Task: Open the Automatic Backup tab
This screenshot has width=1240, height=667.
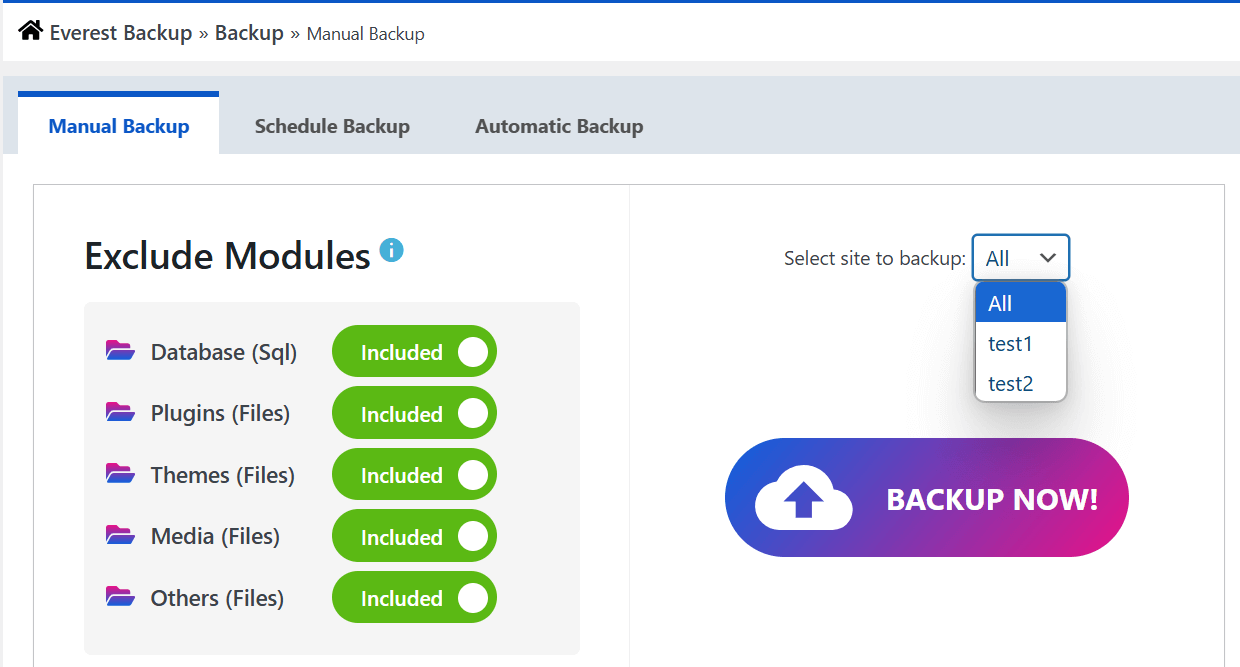Action: pyautogui.click(x=559, y=126)
